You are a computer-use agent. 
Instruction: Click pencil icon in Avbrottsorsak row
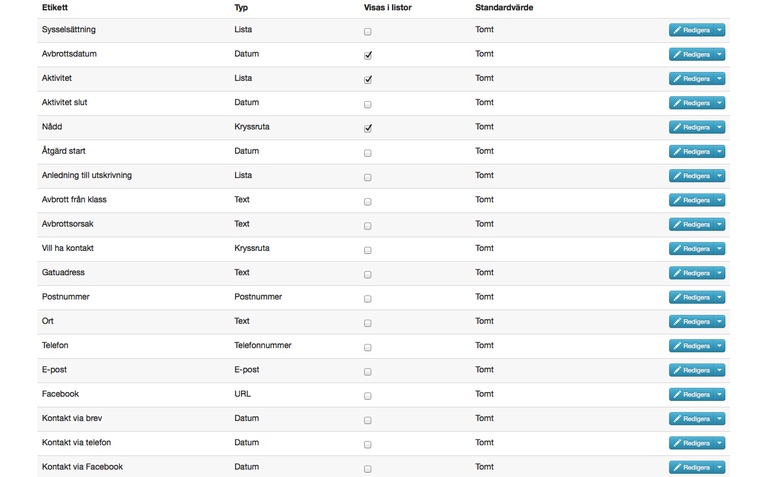[677, 224]
